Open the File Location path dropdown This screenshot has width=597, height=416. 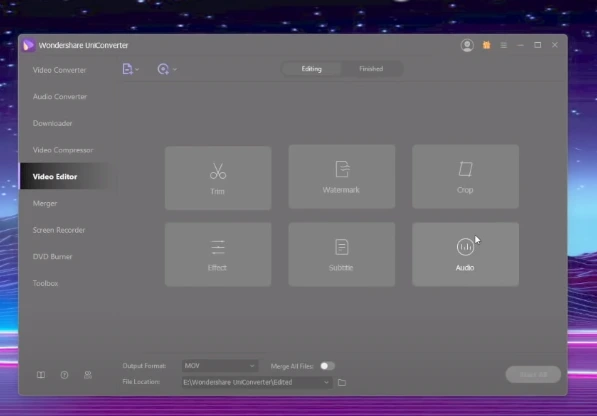(257, 382)
